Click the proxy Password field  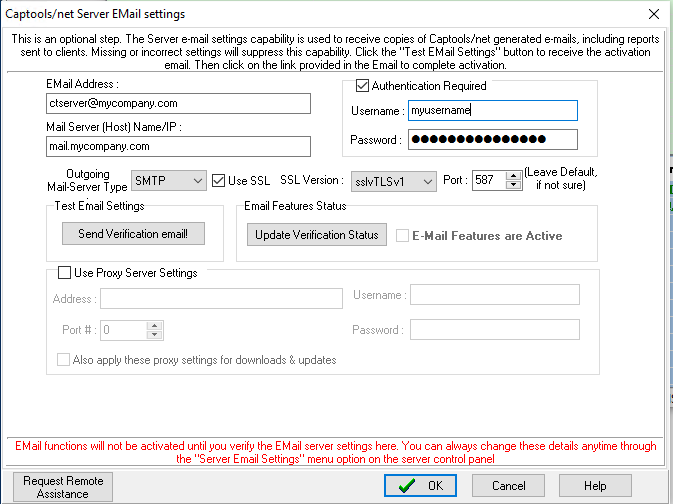coord(495,330)
